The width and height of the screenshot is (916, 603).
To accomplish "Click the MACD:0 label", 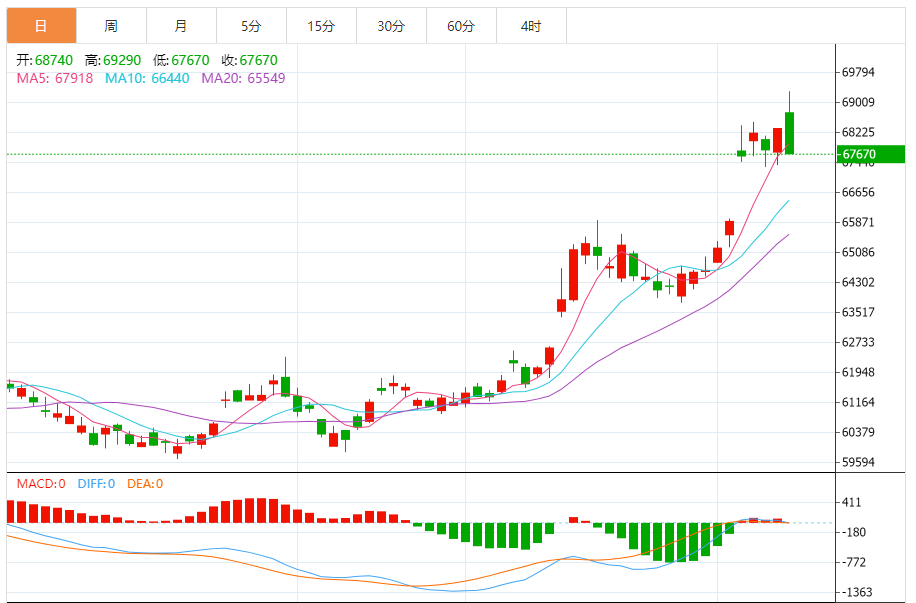I will 41,484.
